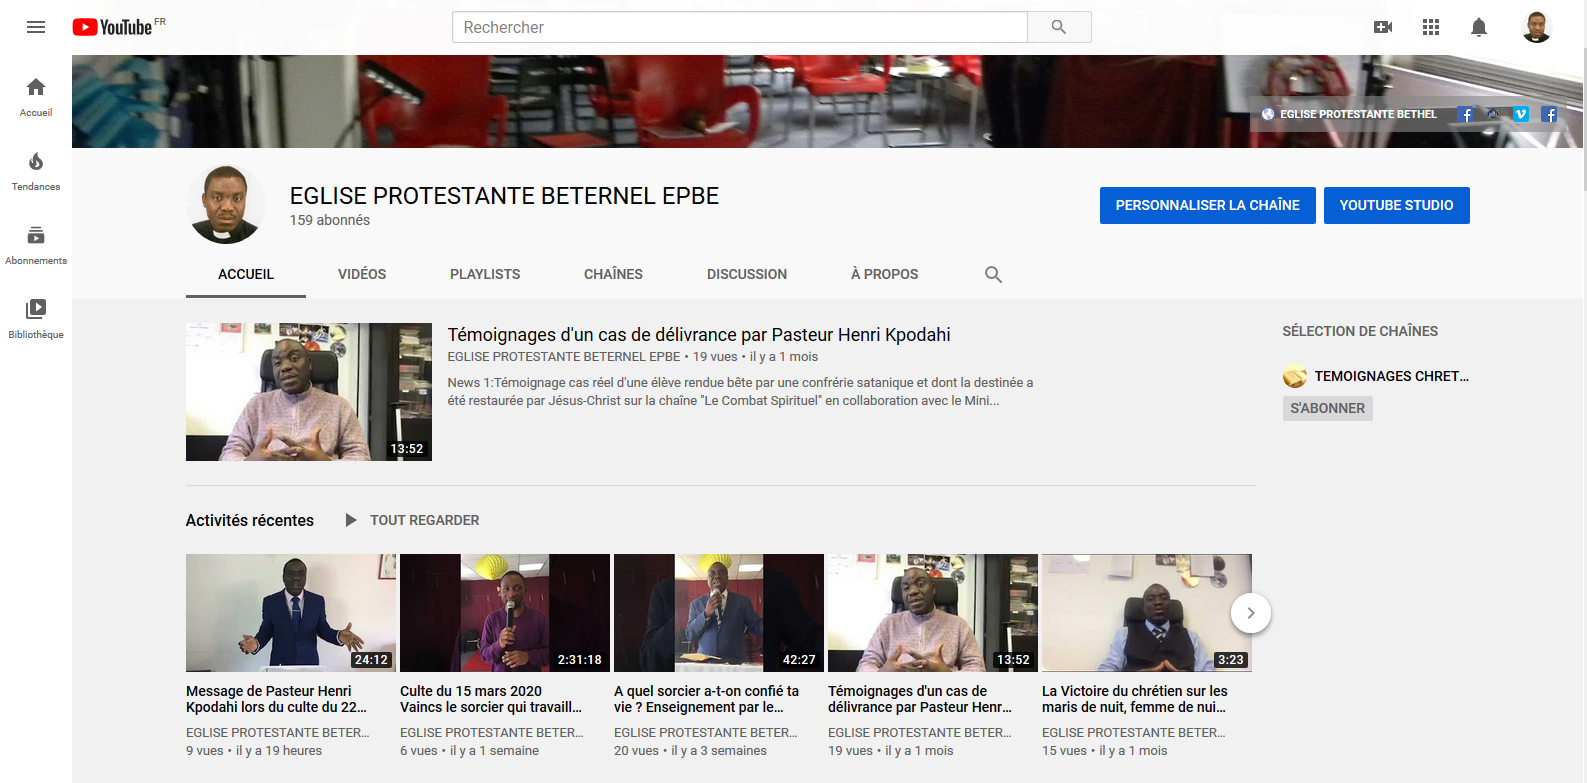Screen dimensions: 1587x783
Task: Click TOUT REGARDER link
Action: coord(425,520)
